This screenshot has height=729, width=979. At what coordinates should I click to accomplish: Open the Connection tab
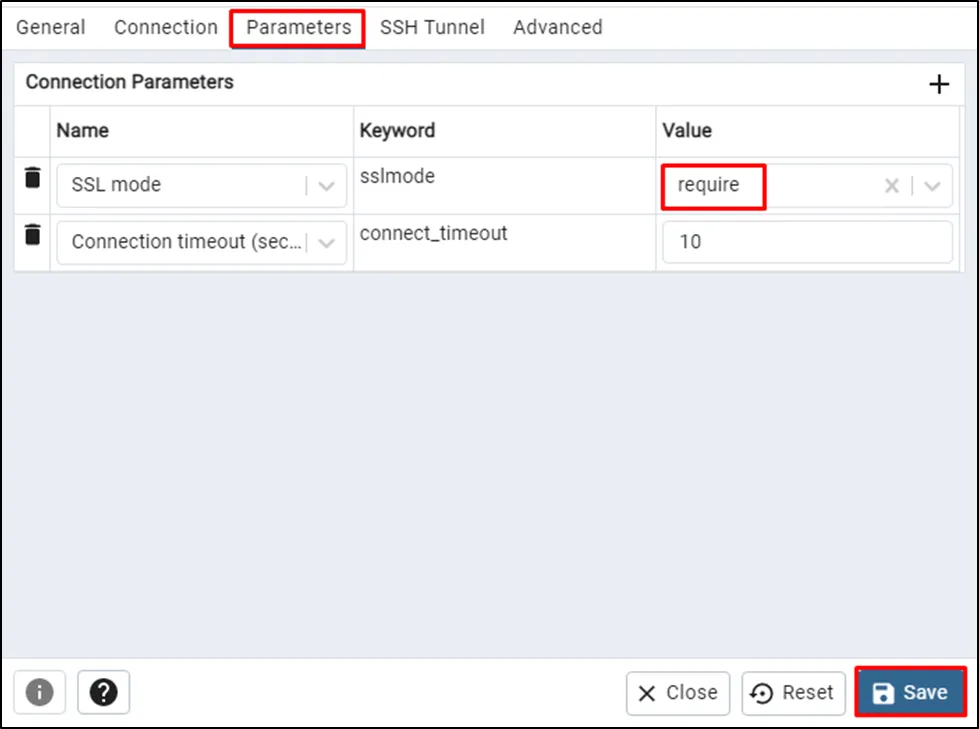click(x=166, y=28)
